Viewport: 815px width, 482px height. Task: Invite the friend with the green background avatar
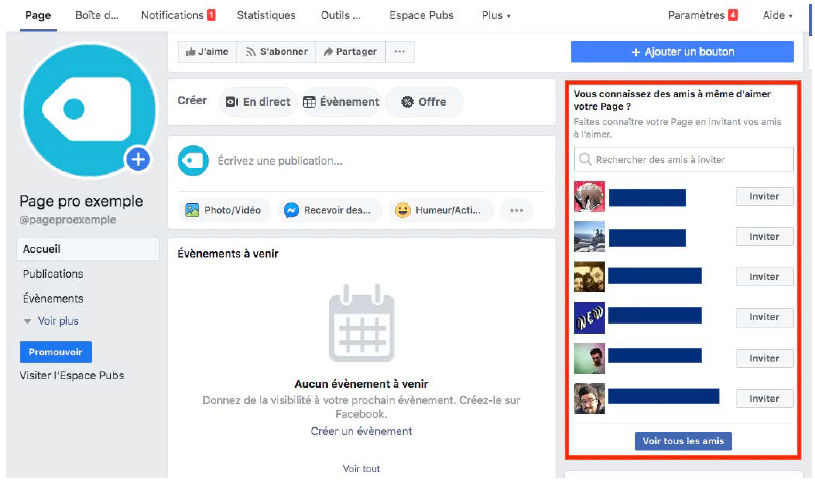tap(764, 358)
